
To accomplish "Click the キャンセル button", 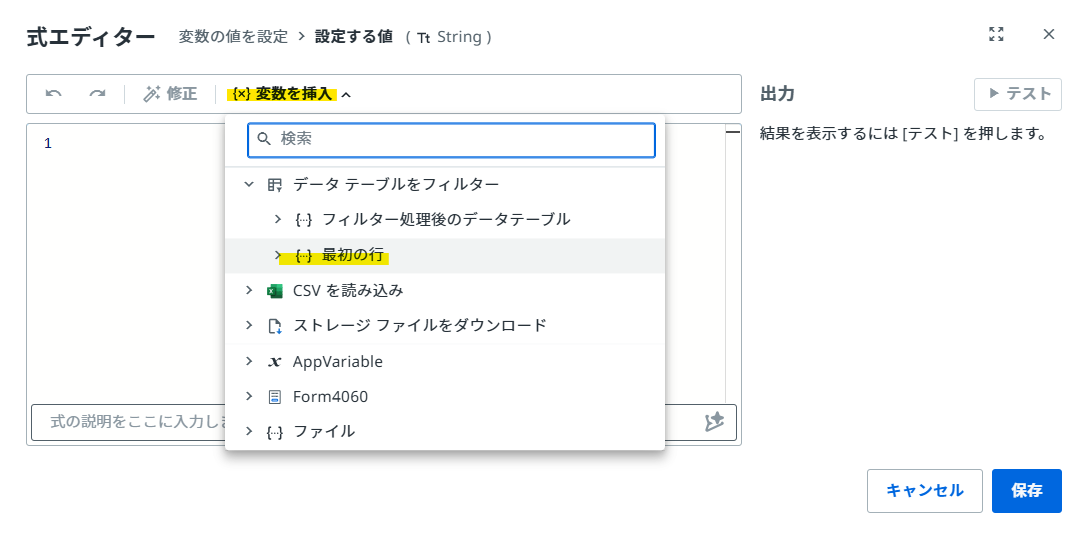I will click(x=924, y=491).
